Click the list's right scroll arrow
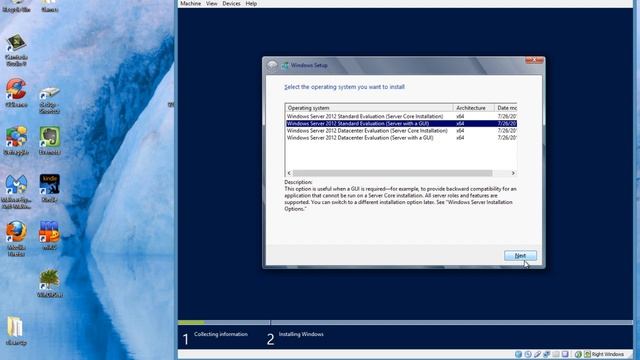Screen dimensions: 640x360 [513, 173]
